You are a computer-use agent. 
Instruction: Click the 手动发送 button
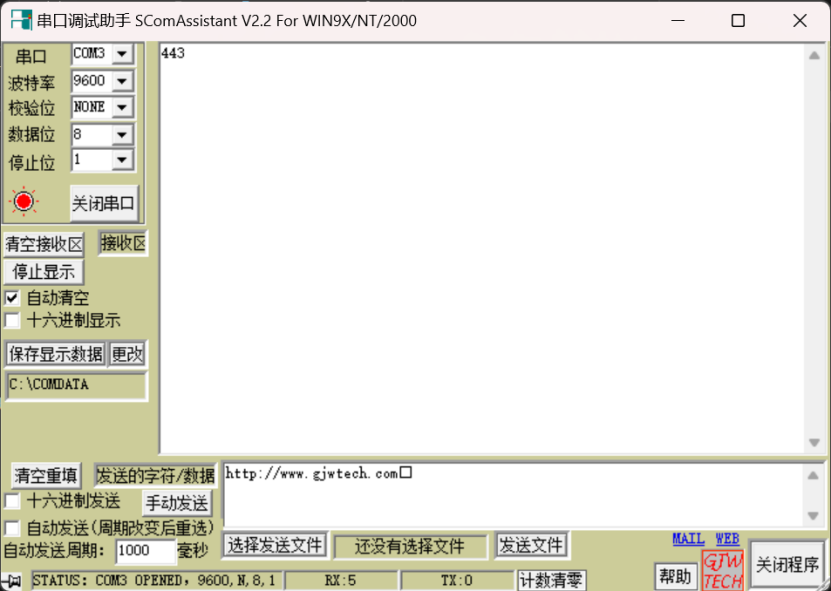(177, 503)
